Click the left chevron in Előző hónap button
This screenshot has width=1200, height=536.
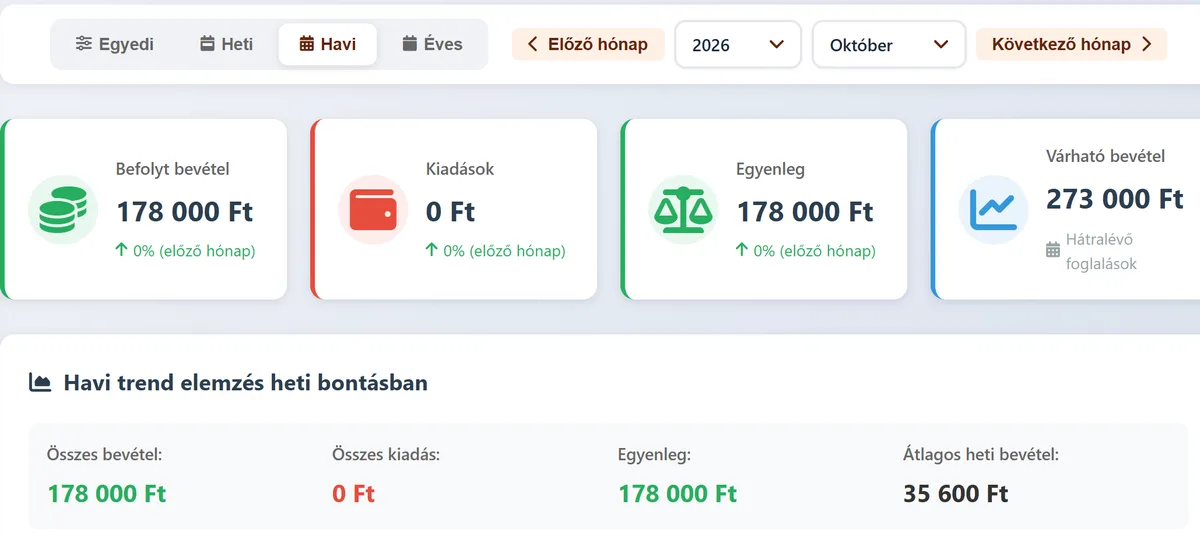pyautogui.click(x=533, y=44)
